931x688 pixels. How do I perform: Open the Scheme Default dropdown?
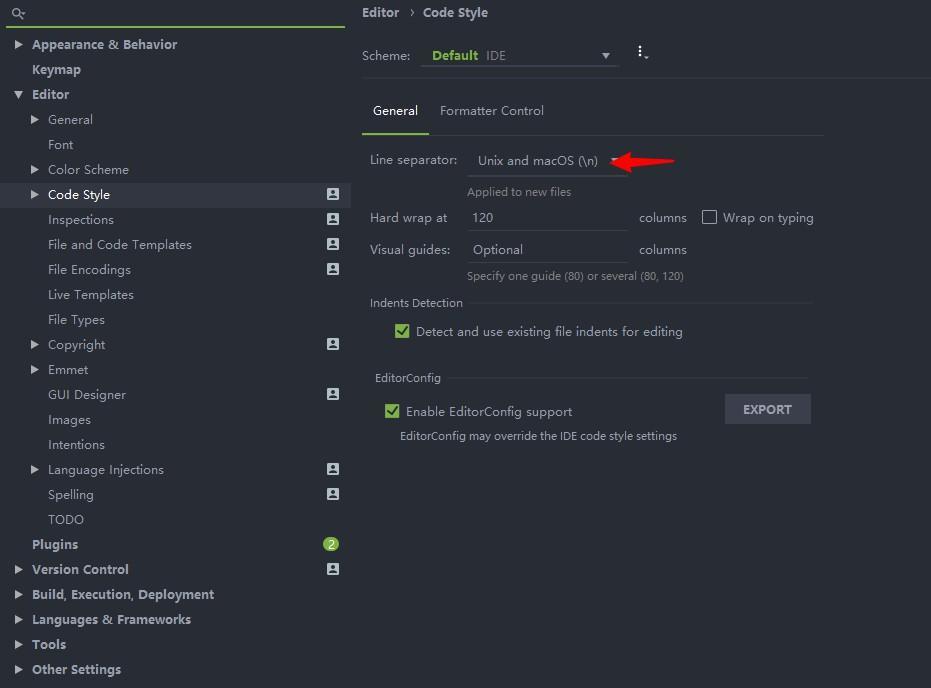pyautogui.click(x=520, y=56)
